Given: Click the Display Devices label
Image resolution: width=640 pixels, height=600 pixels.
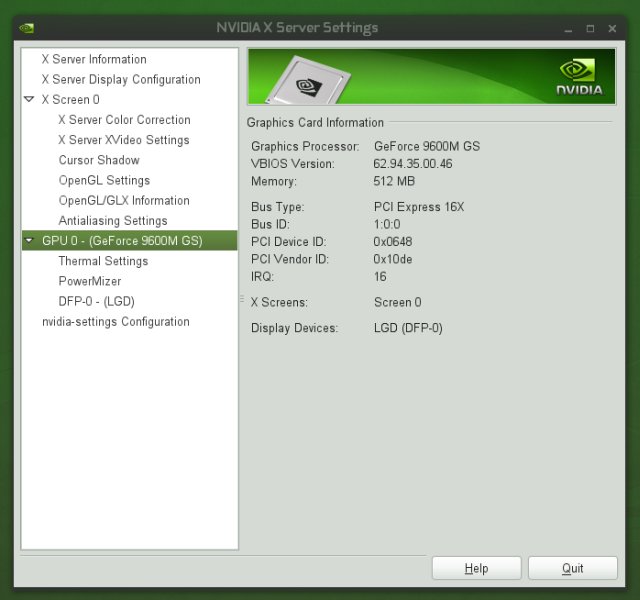Looking at the screenshot, I should (295, 328).
